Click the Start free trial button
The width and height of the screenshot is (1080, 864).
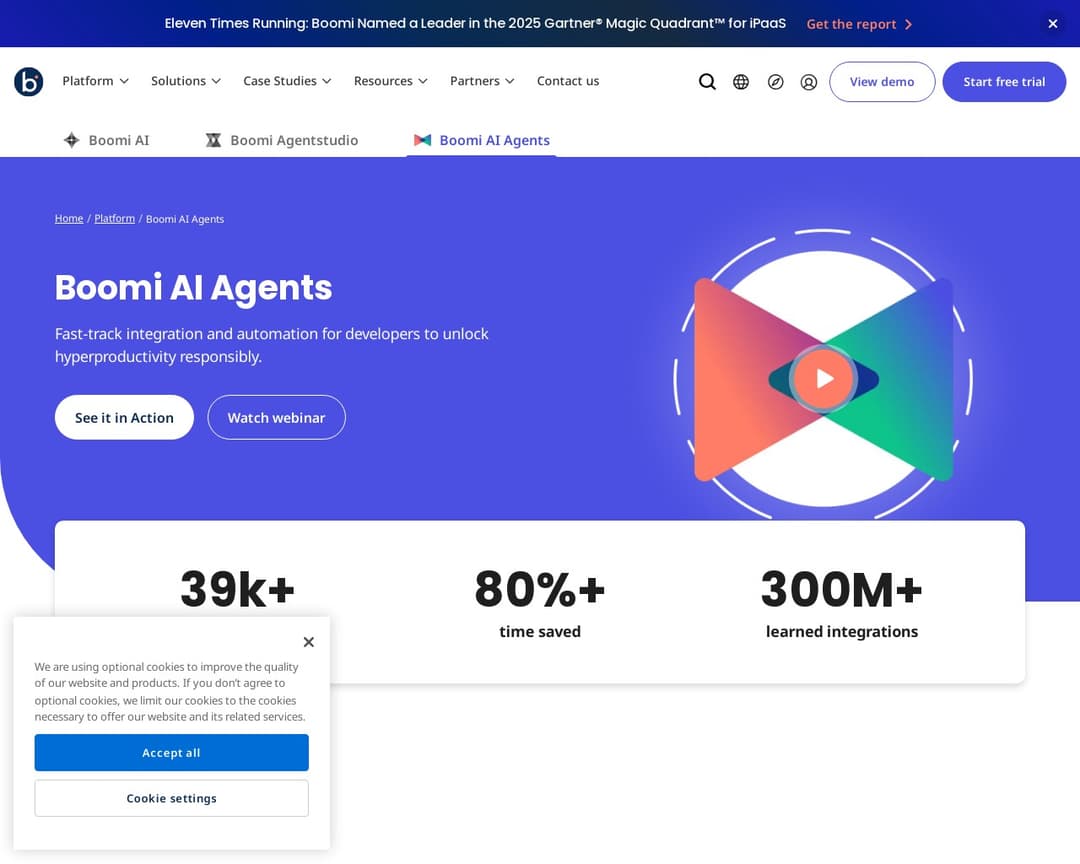(x=1004, y=81)
